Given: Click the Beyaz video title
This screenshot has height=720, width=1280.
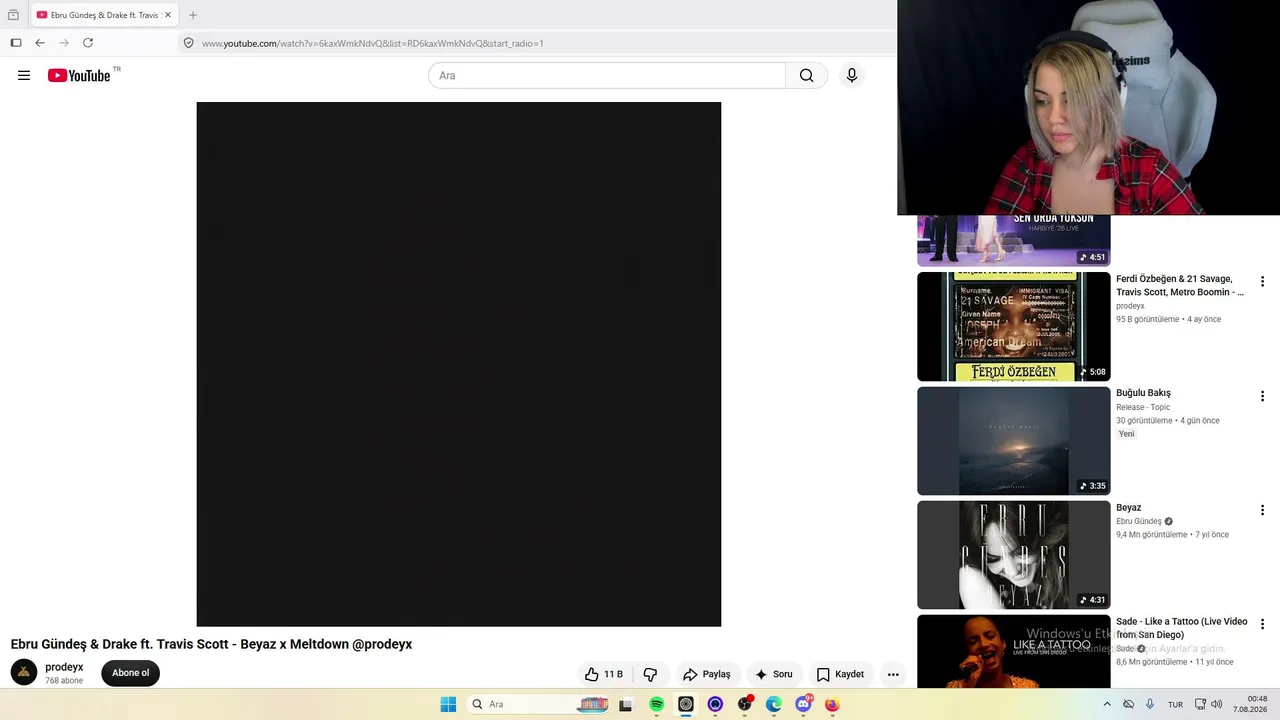Looking at the screenshot, I should 1129,507.
